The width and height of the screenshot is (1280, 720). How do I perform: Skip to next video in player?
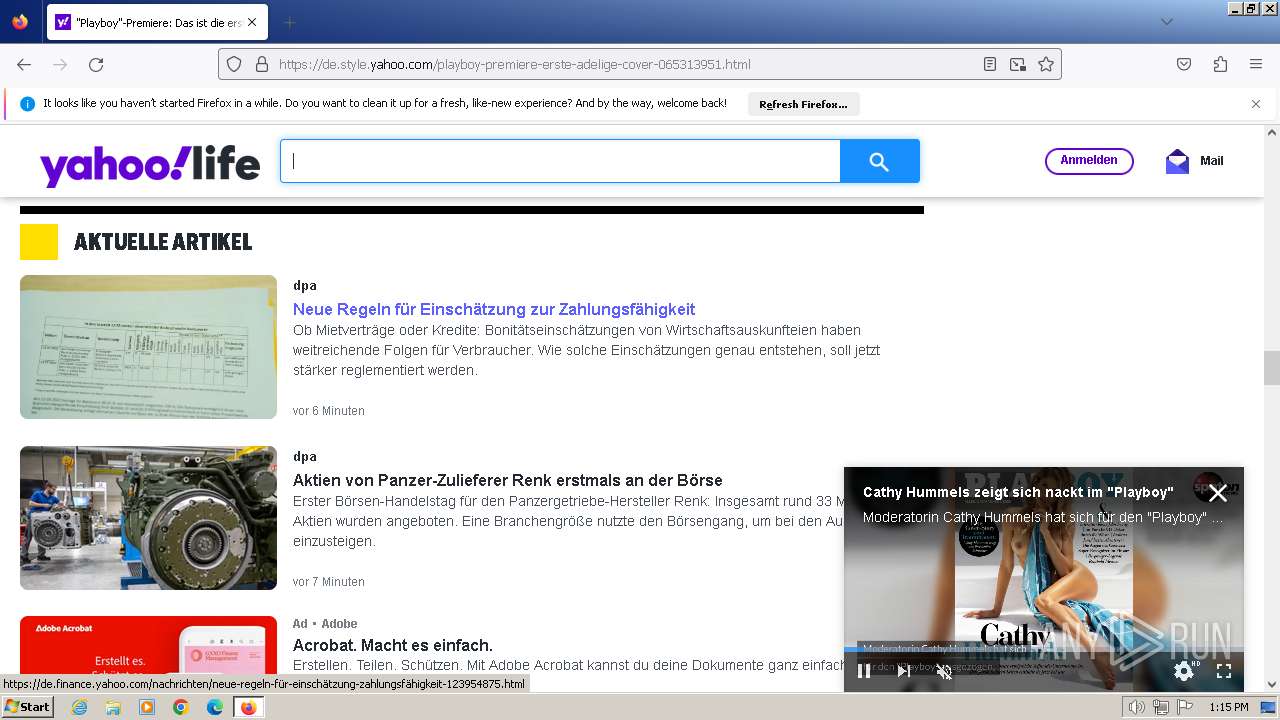[x=904, y=671]
